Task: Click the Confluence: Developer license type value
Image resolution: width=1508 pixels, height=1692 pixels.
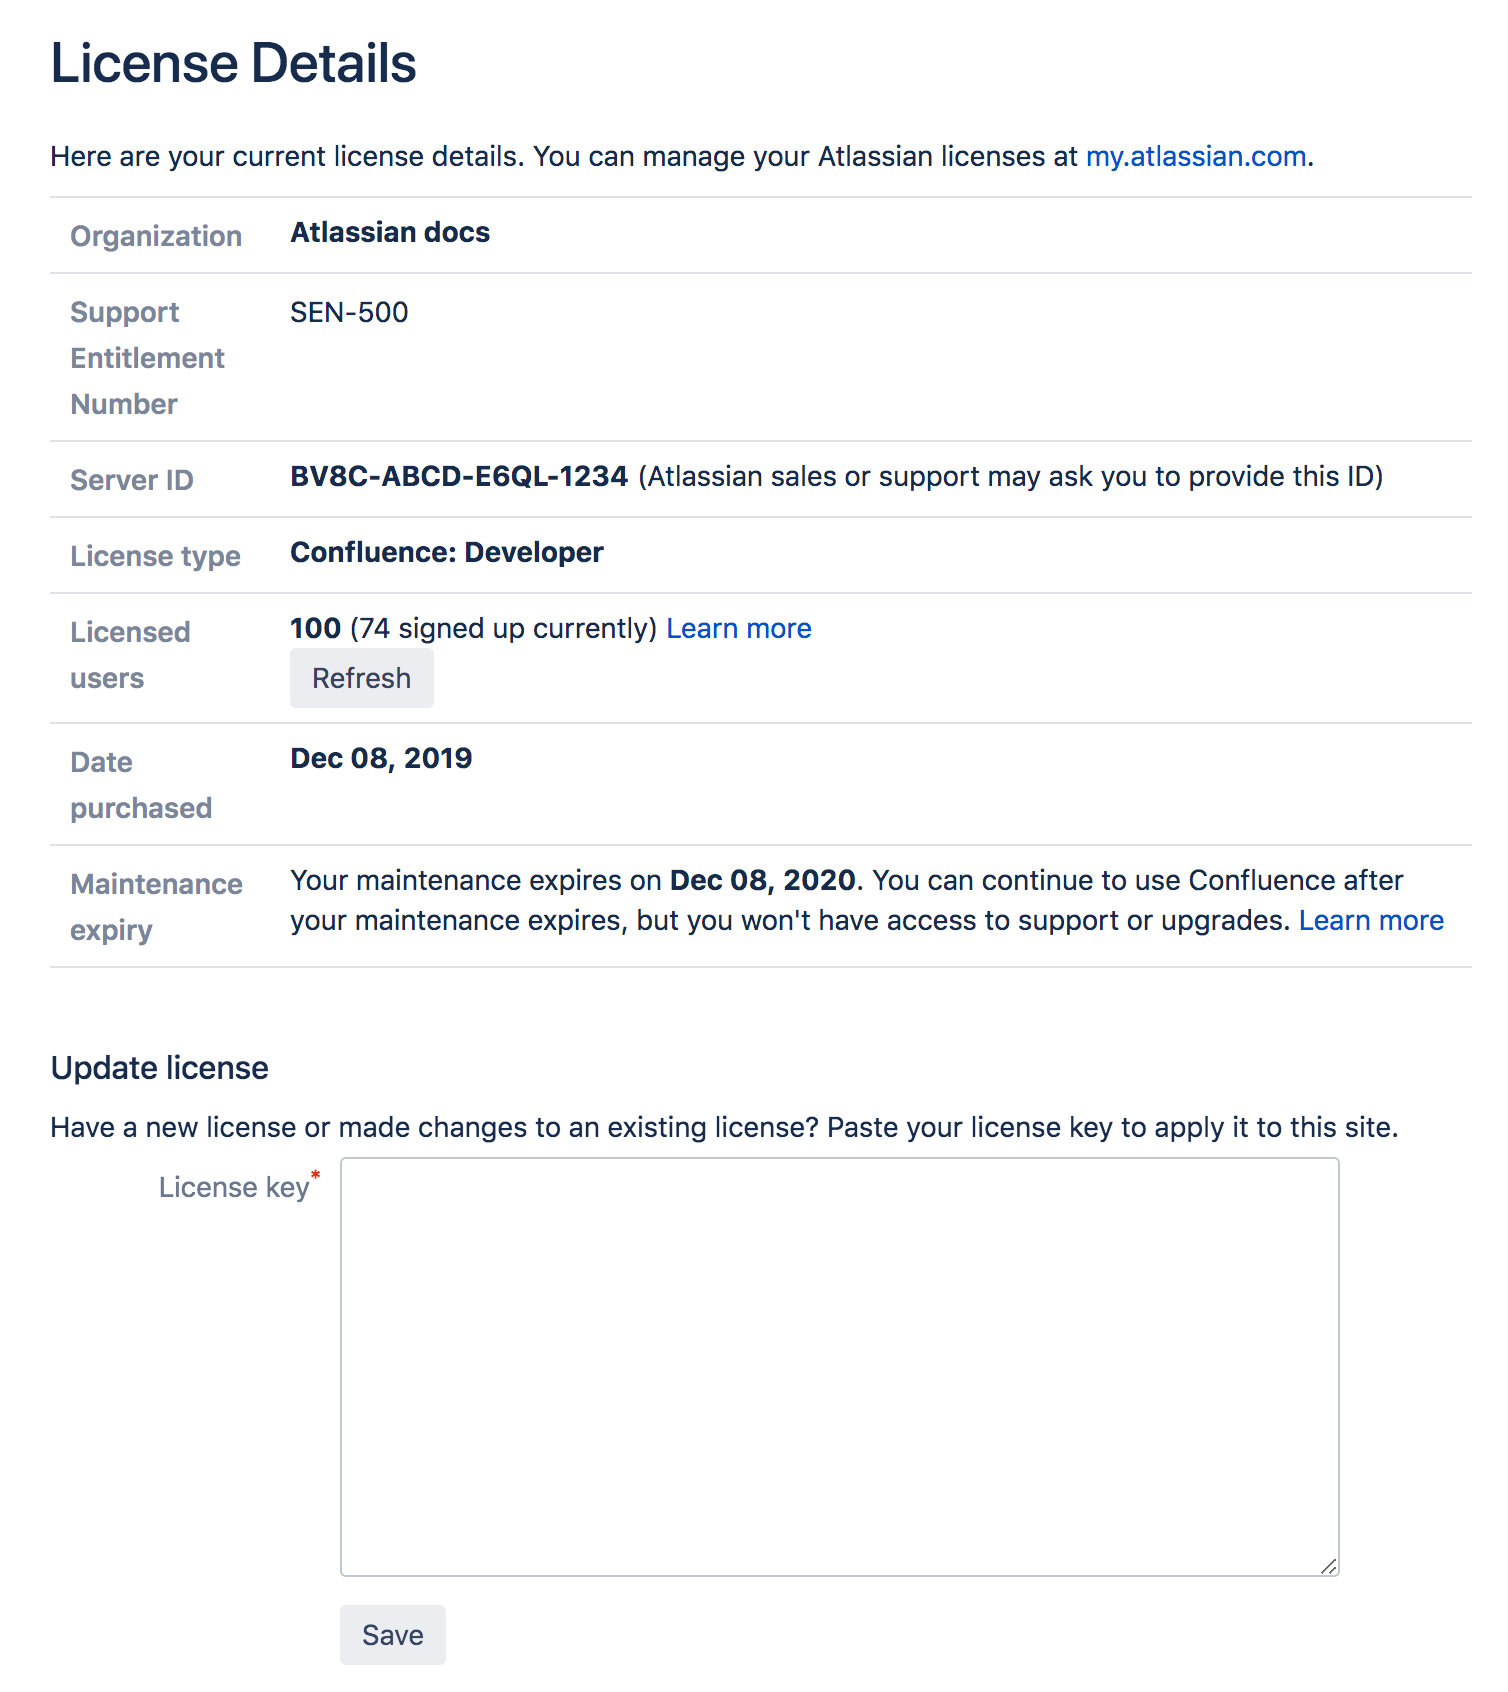Action: click(447, 552)
